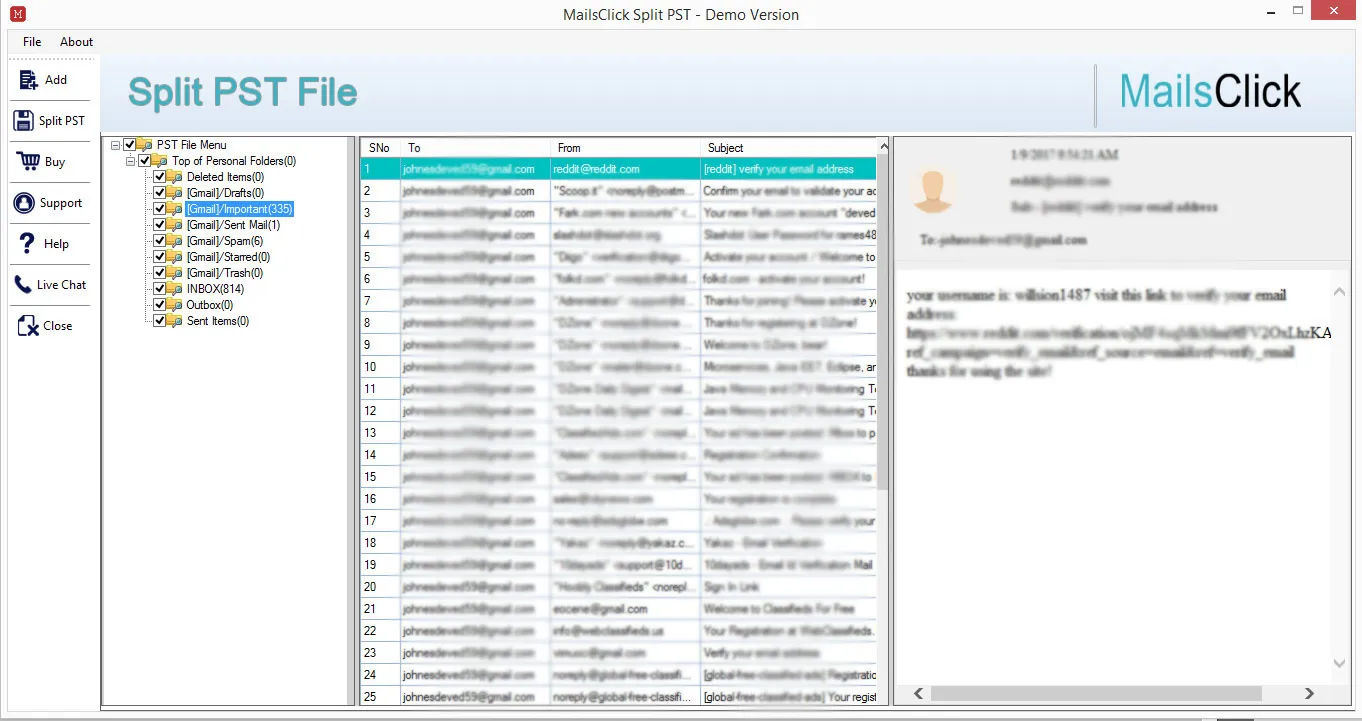
Task: Click the folder tree vertical scrollbar
Action: click(x=351, y=421)
